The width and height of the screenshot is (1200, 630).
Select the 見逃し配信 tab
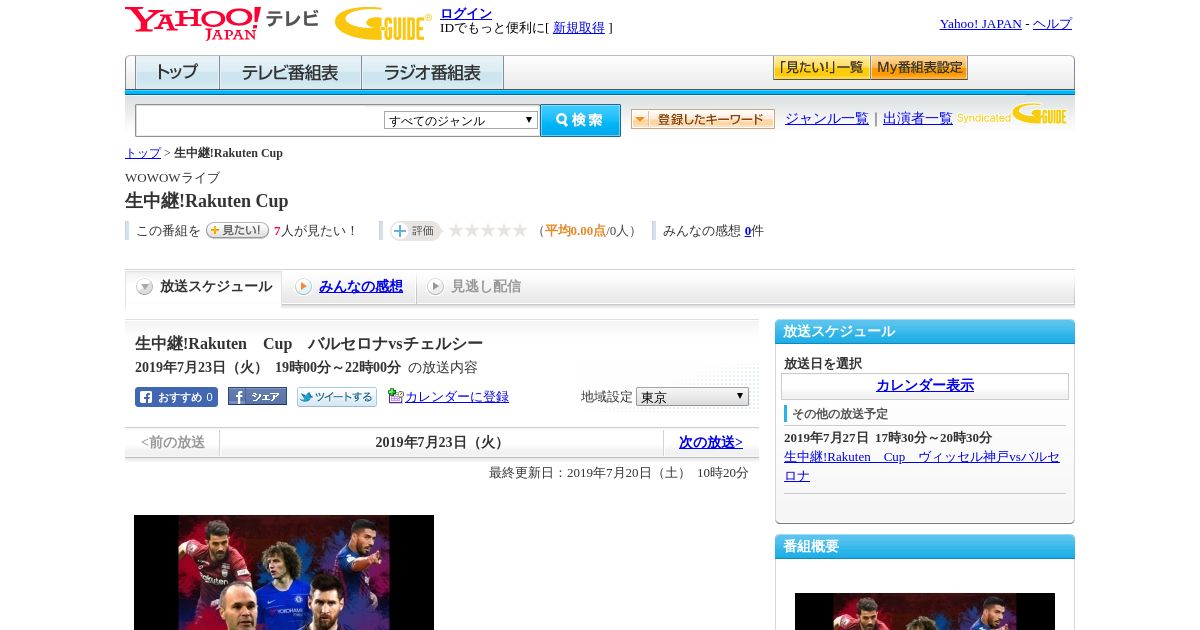(x=474, y=287)
